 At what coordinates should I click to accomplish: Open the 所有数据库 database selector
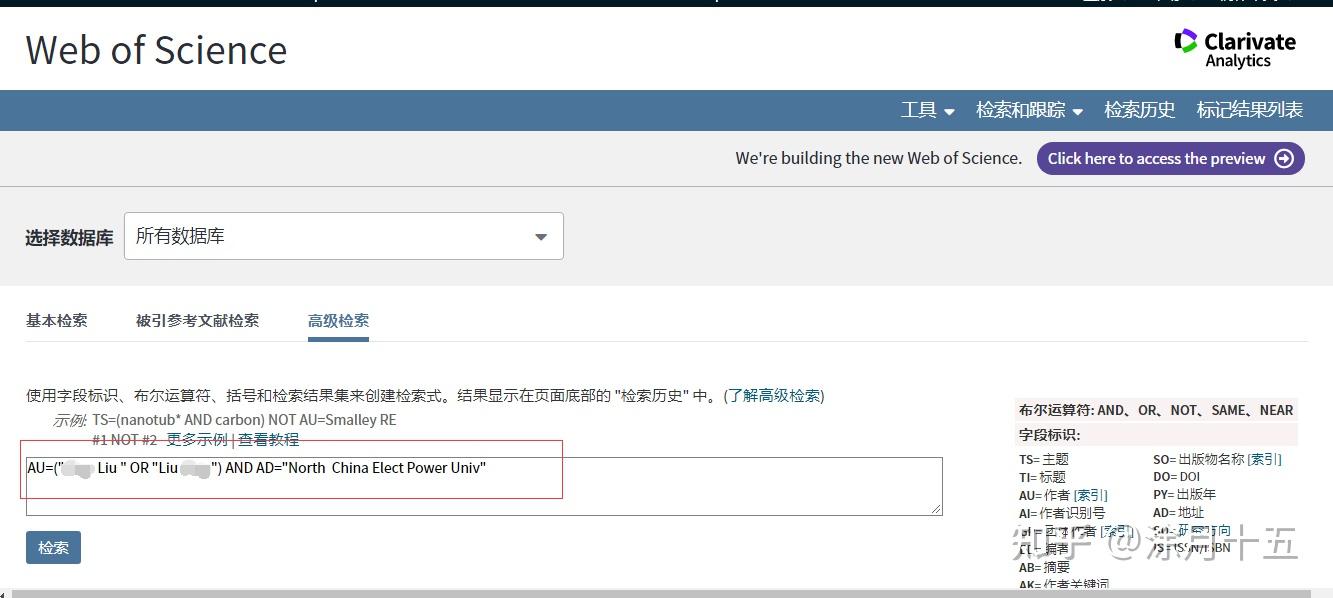344,236
